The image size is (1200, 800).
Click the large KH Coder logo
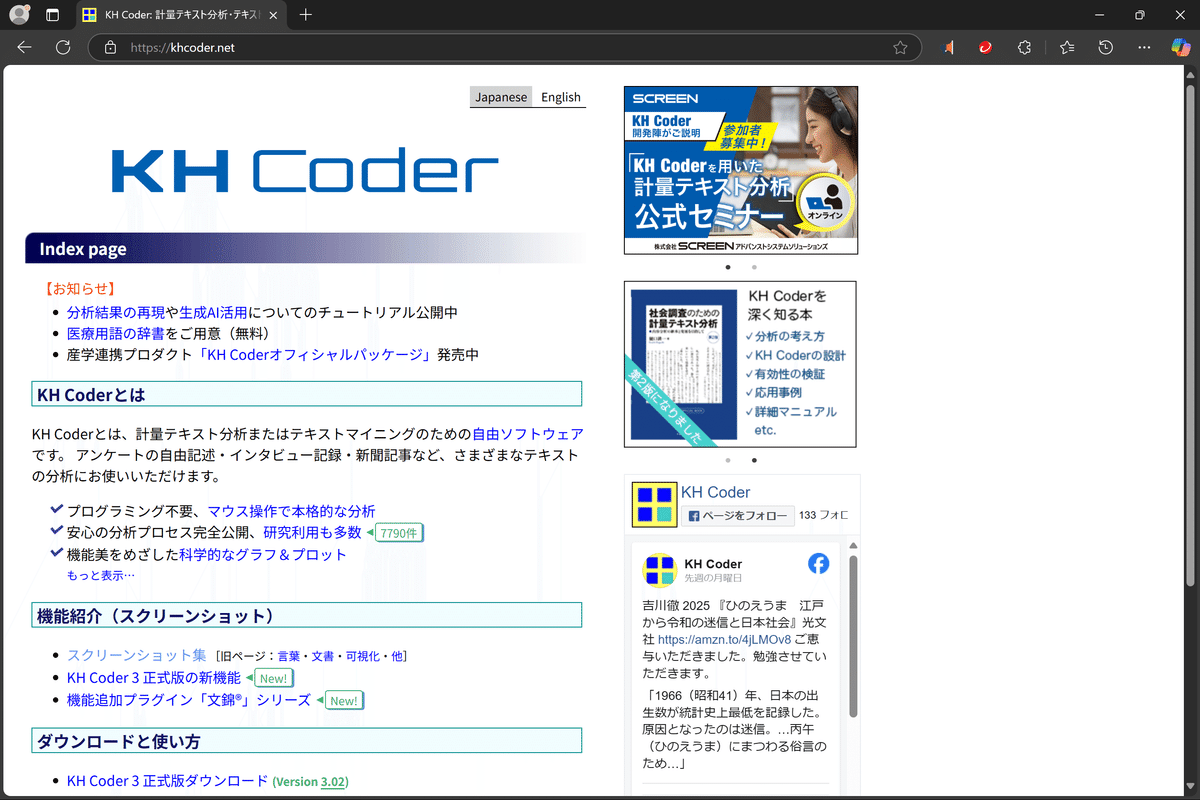point(305,171)
